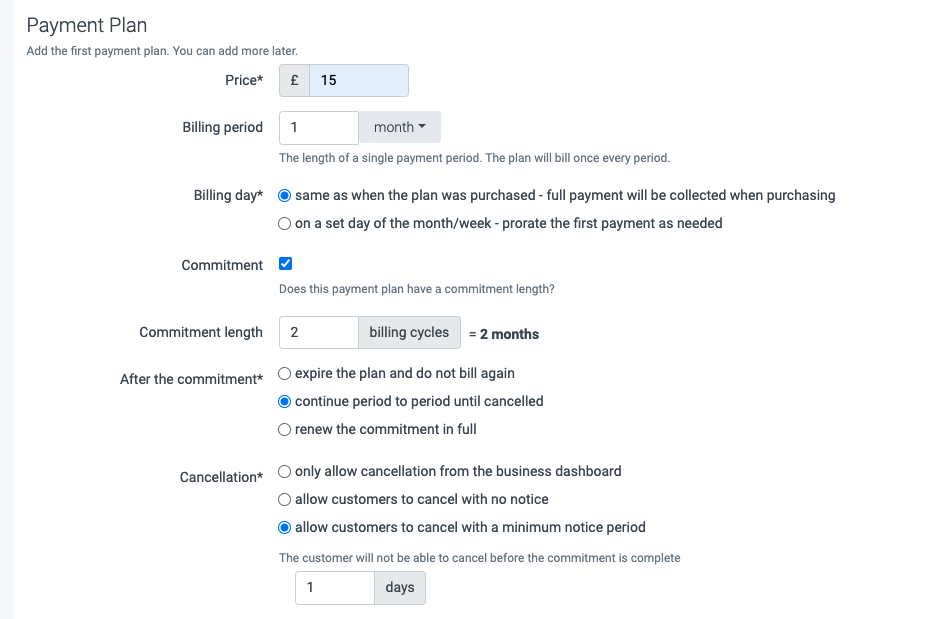Click the commitment length field showing 2
The image size is (925, 619).
point(318,332)
